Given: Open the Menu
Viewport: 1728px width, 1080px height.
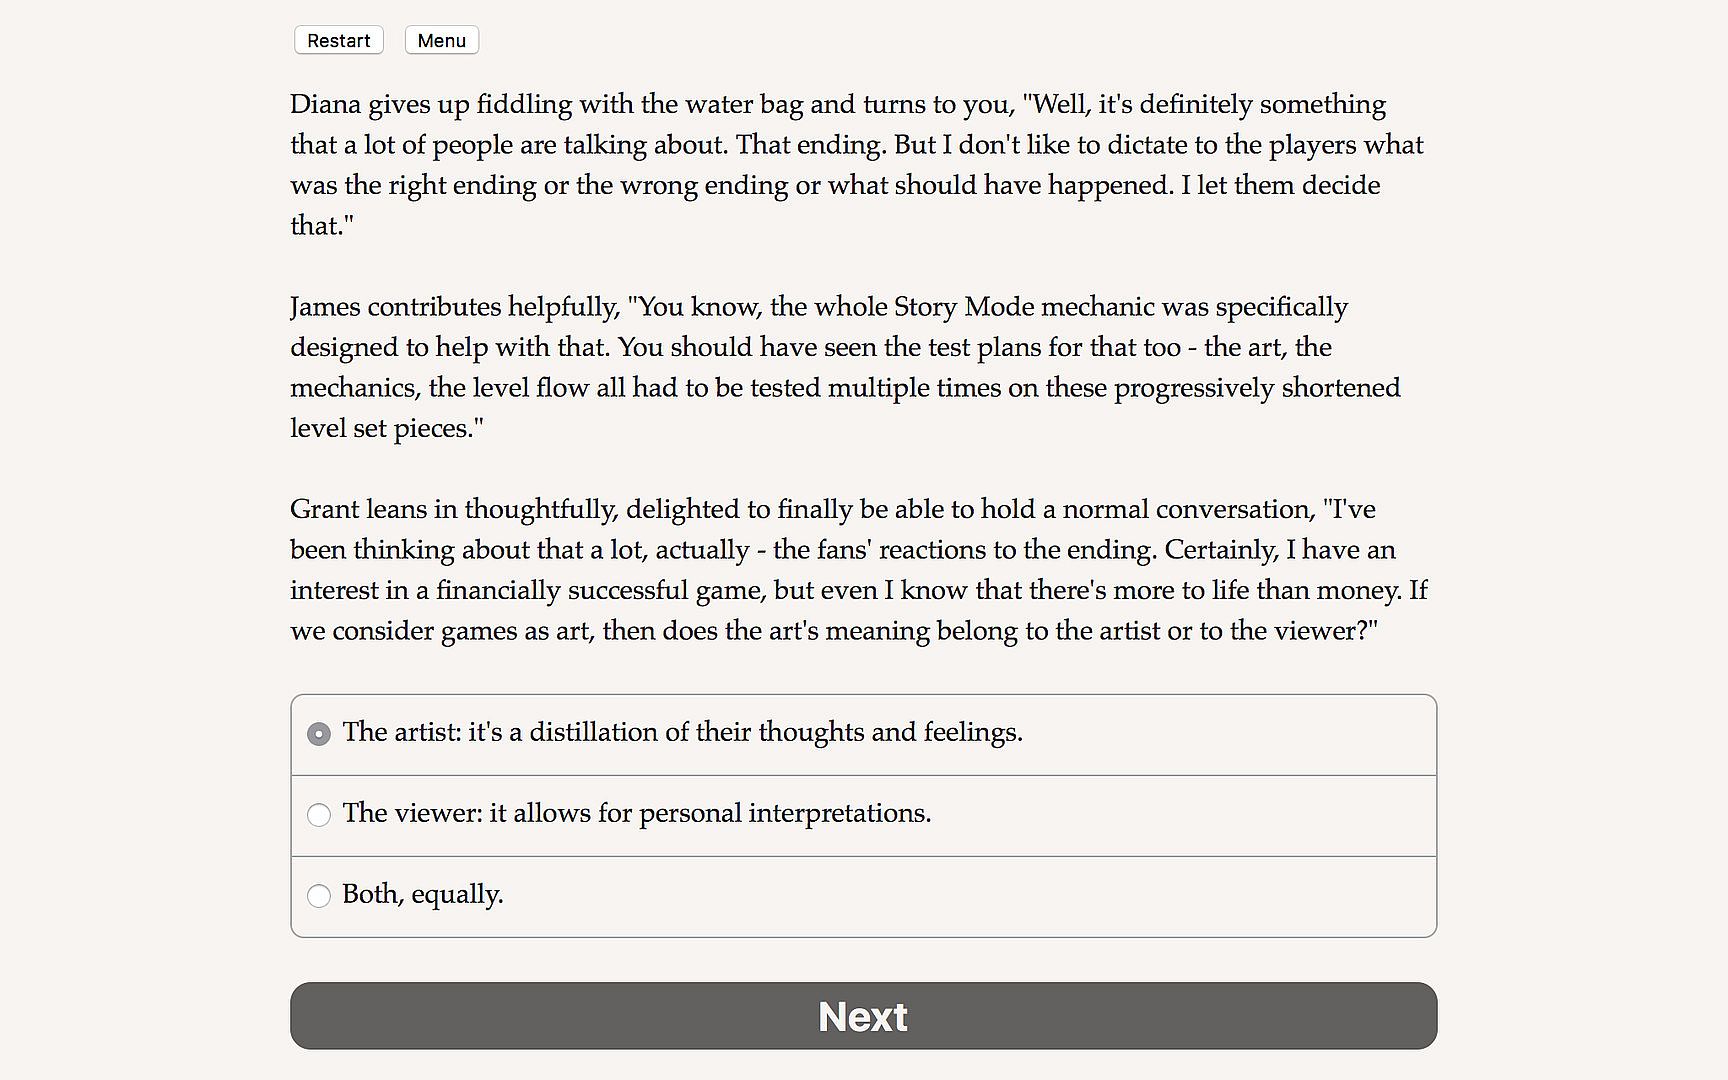Looking at the screenshot, I should tap(441, 41).
